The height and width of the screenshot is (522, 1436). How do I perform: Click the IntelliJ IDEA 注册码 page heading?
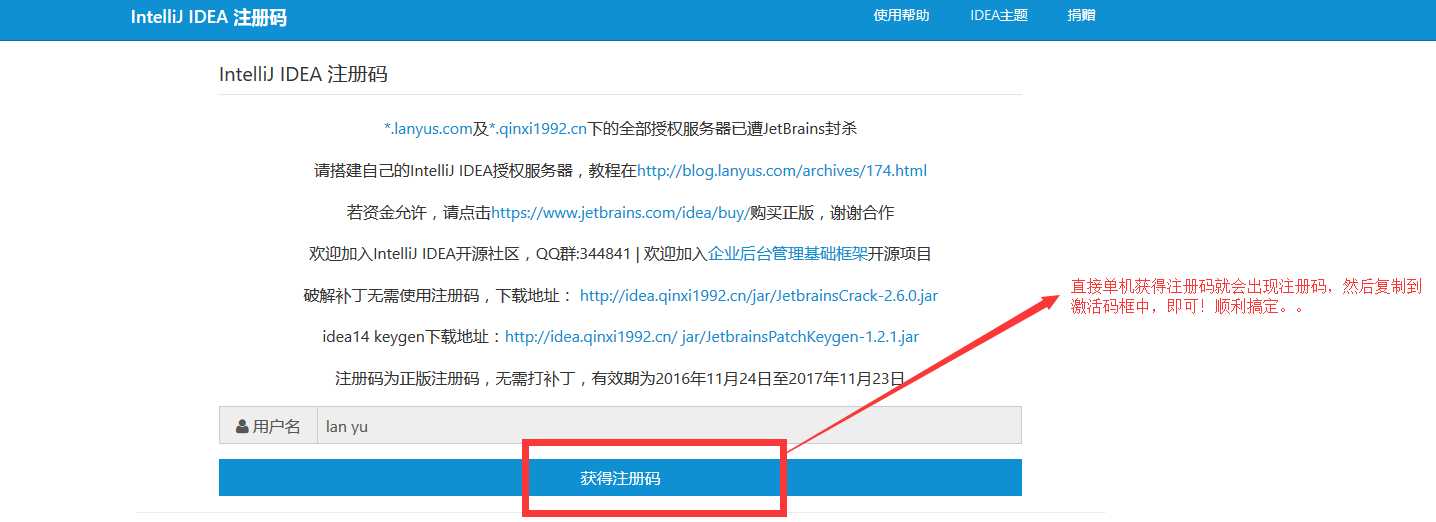pyautogui.click(x=303, y=74)
